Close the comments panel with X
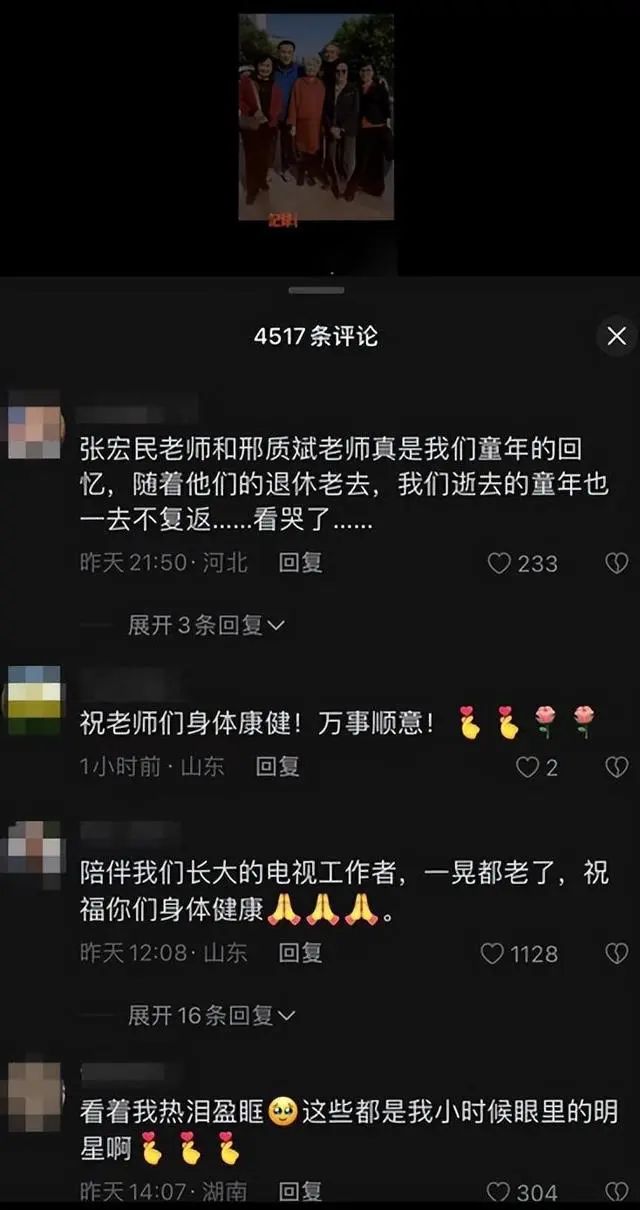This screenshot has width=640, height=1210. [617, 336]
